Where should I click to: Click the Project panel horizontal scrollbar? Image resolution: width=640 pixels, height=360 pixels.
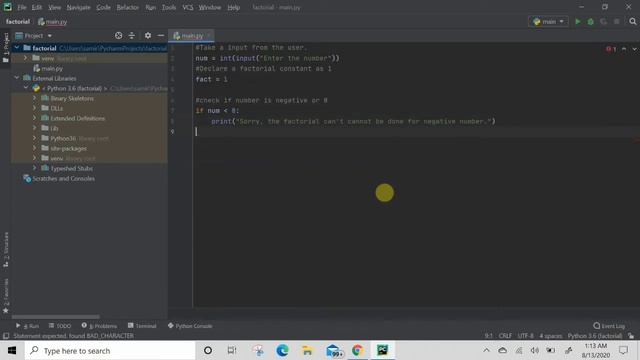(x=56, y=317)
